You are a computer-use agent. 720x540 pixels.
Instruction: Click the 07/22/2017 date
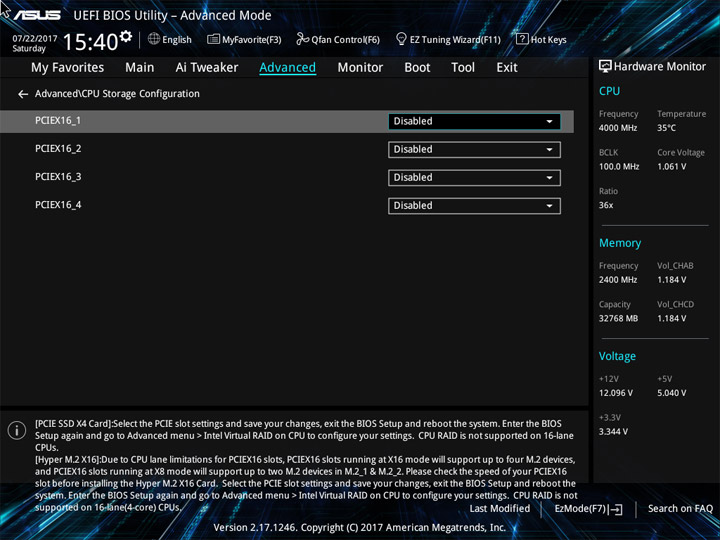pos(35,39)
